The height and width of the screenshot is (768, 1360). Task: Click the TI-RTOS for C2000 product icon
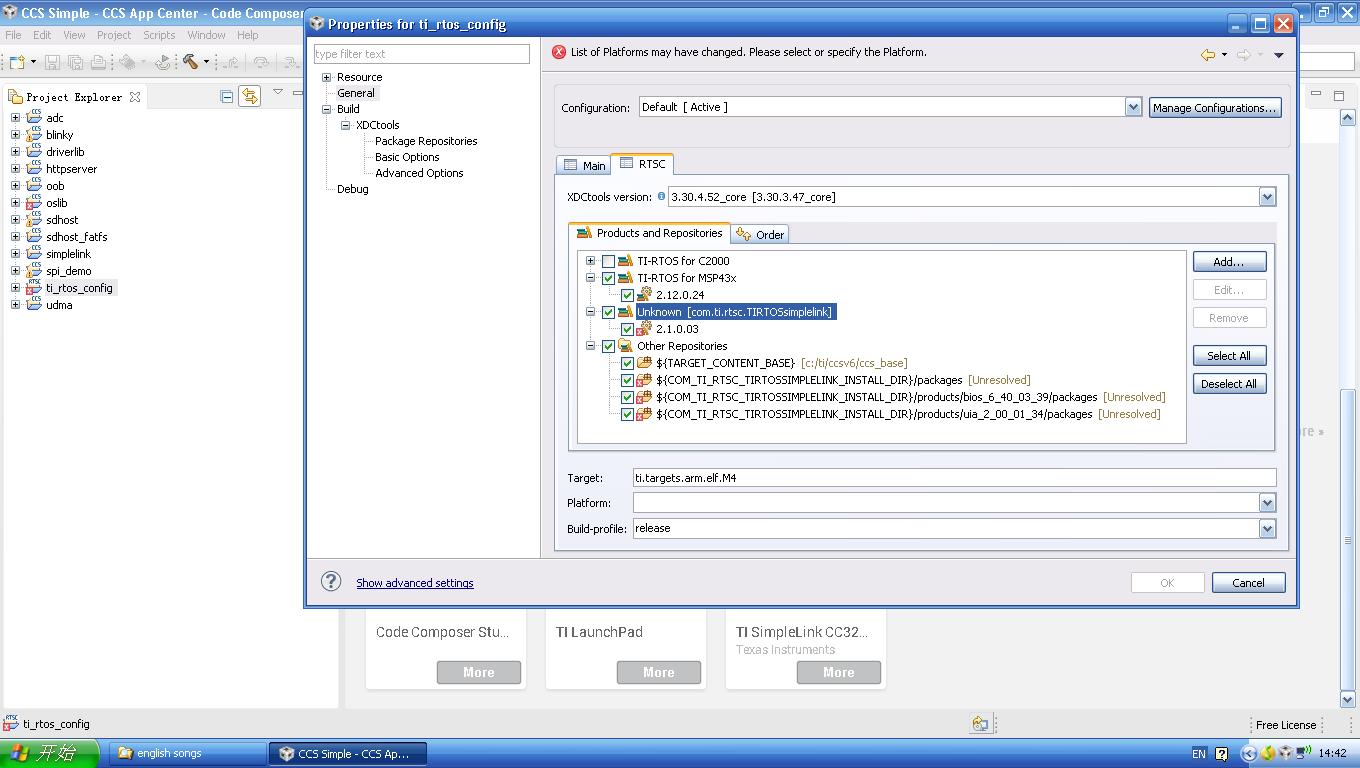625,261
